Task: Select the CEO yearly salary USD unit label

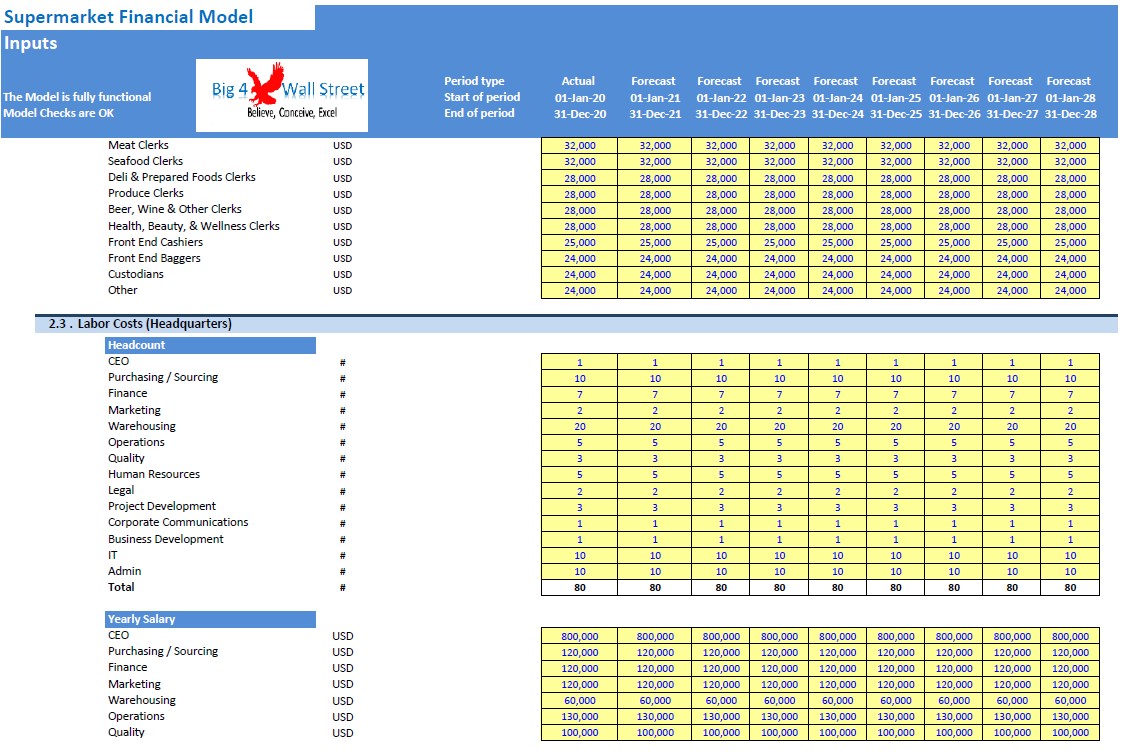Action: [342, 636]
